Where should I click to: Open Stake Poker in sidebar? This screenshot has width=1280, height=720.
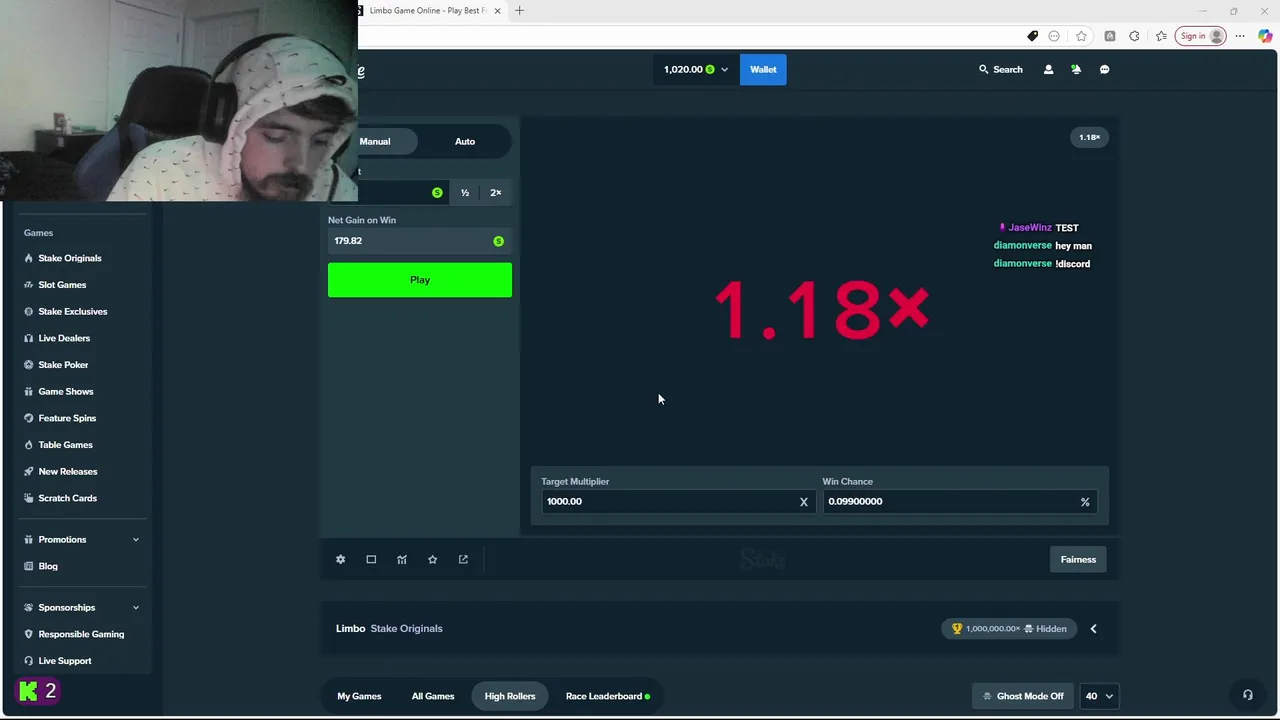63,365
